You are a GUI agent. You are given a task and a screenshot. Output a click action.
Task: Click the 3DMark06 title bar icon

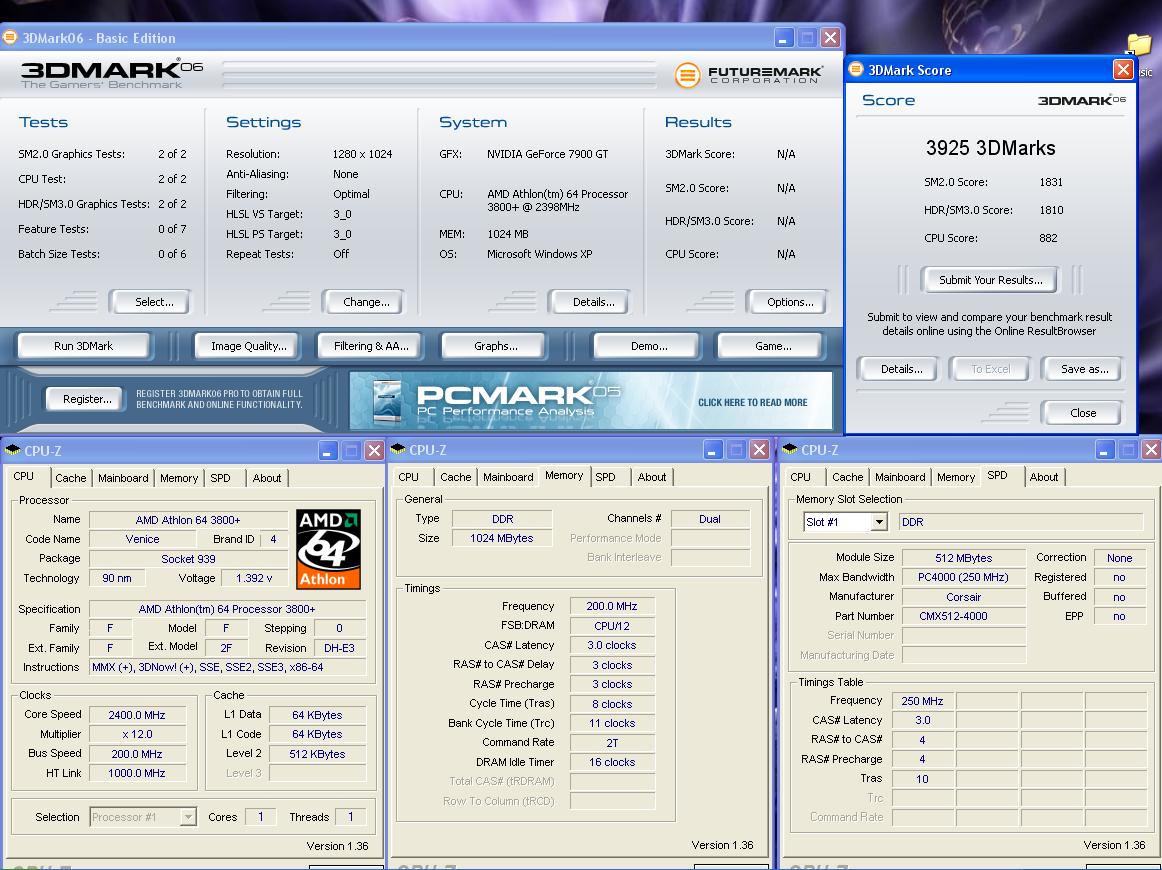pyautogui.click(x=10, y=37)
